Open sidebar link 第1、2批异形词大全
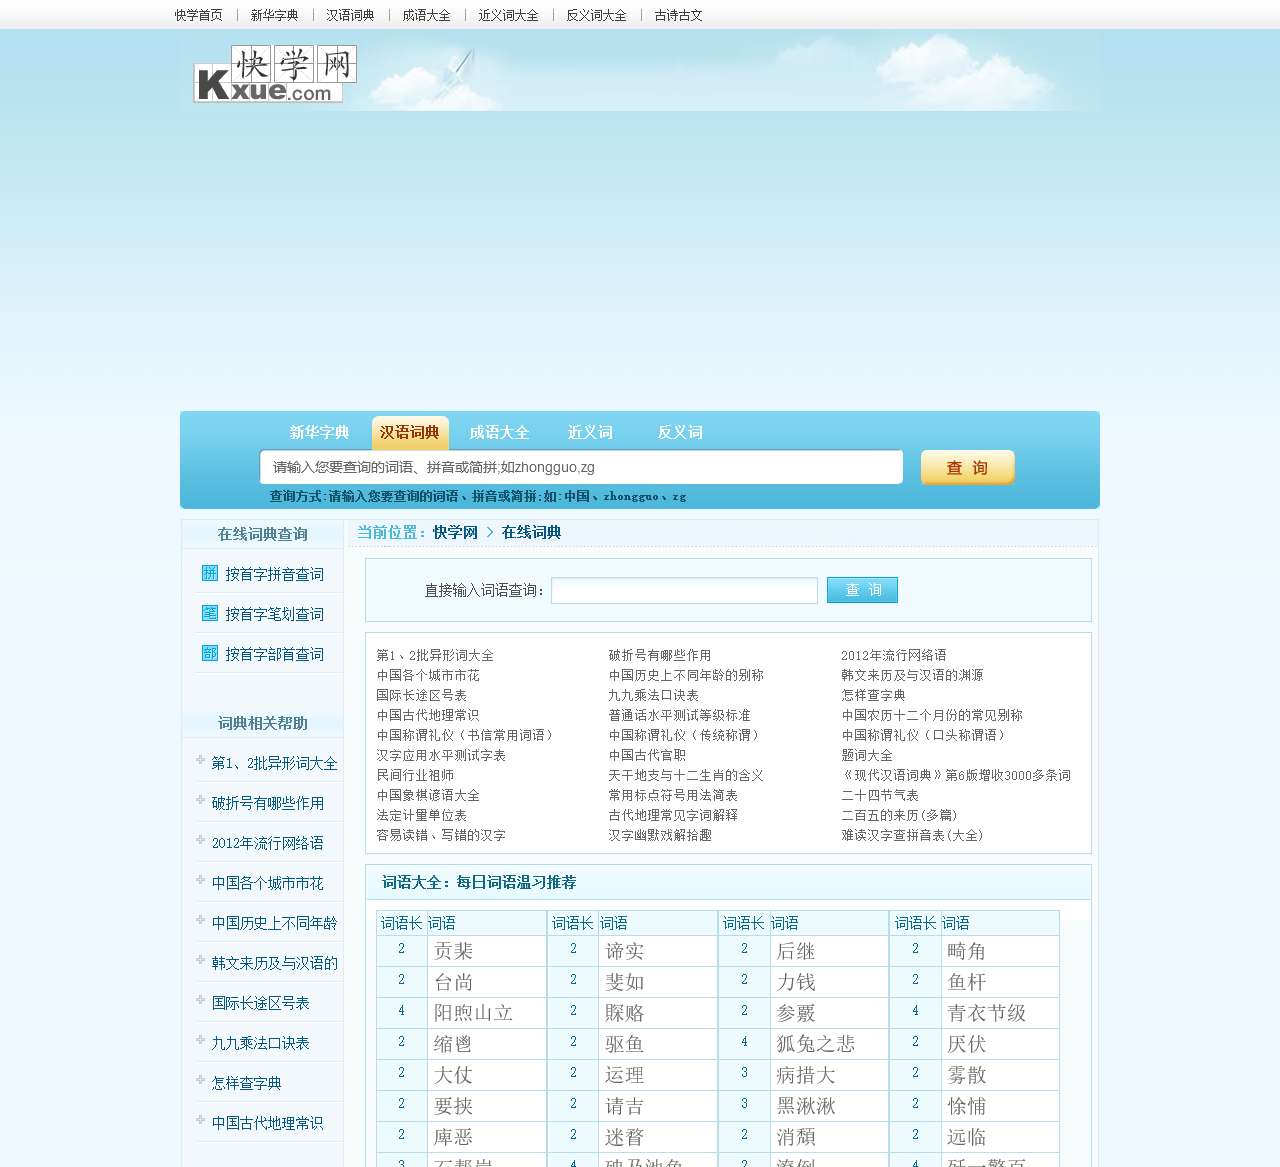 [274, 763]
